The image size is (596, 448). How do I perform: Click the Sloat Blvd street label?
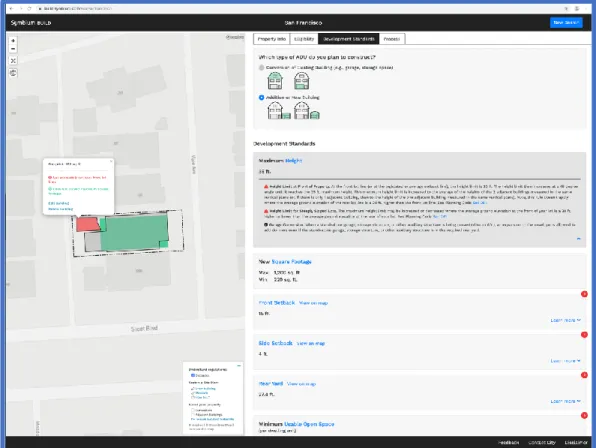(144, 328)
